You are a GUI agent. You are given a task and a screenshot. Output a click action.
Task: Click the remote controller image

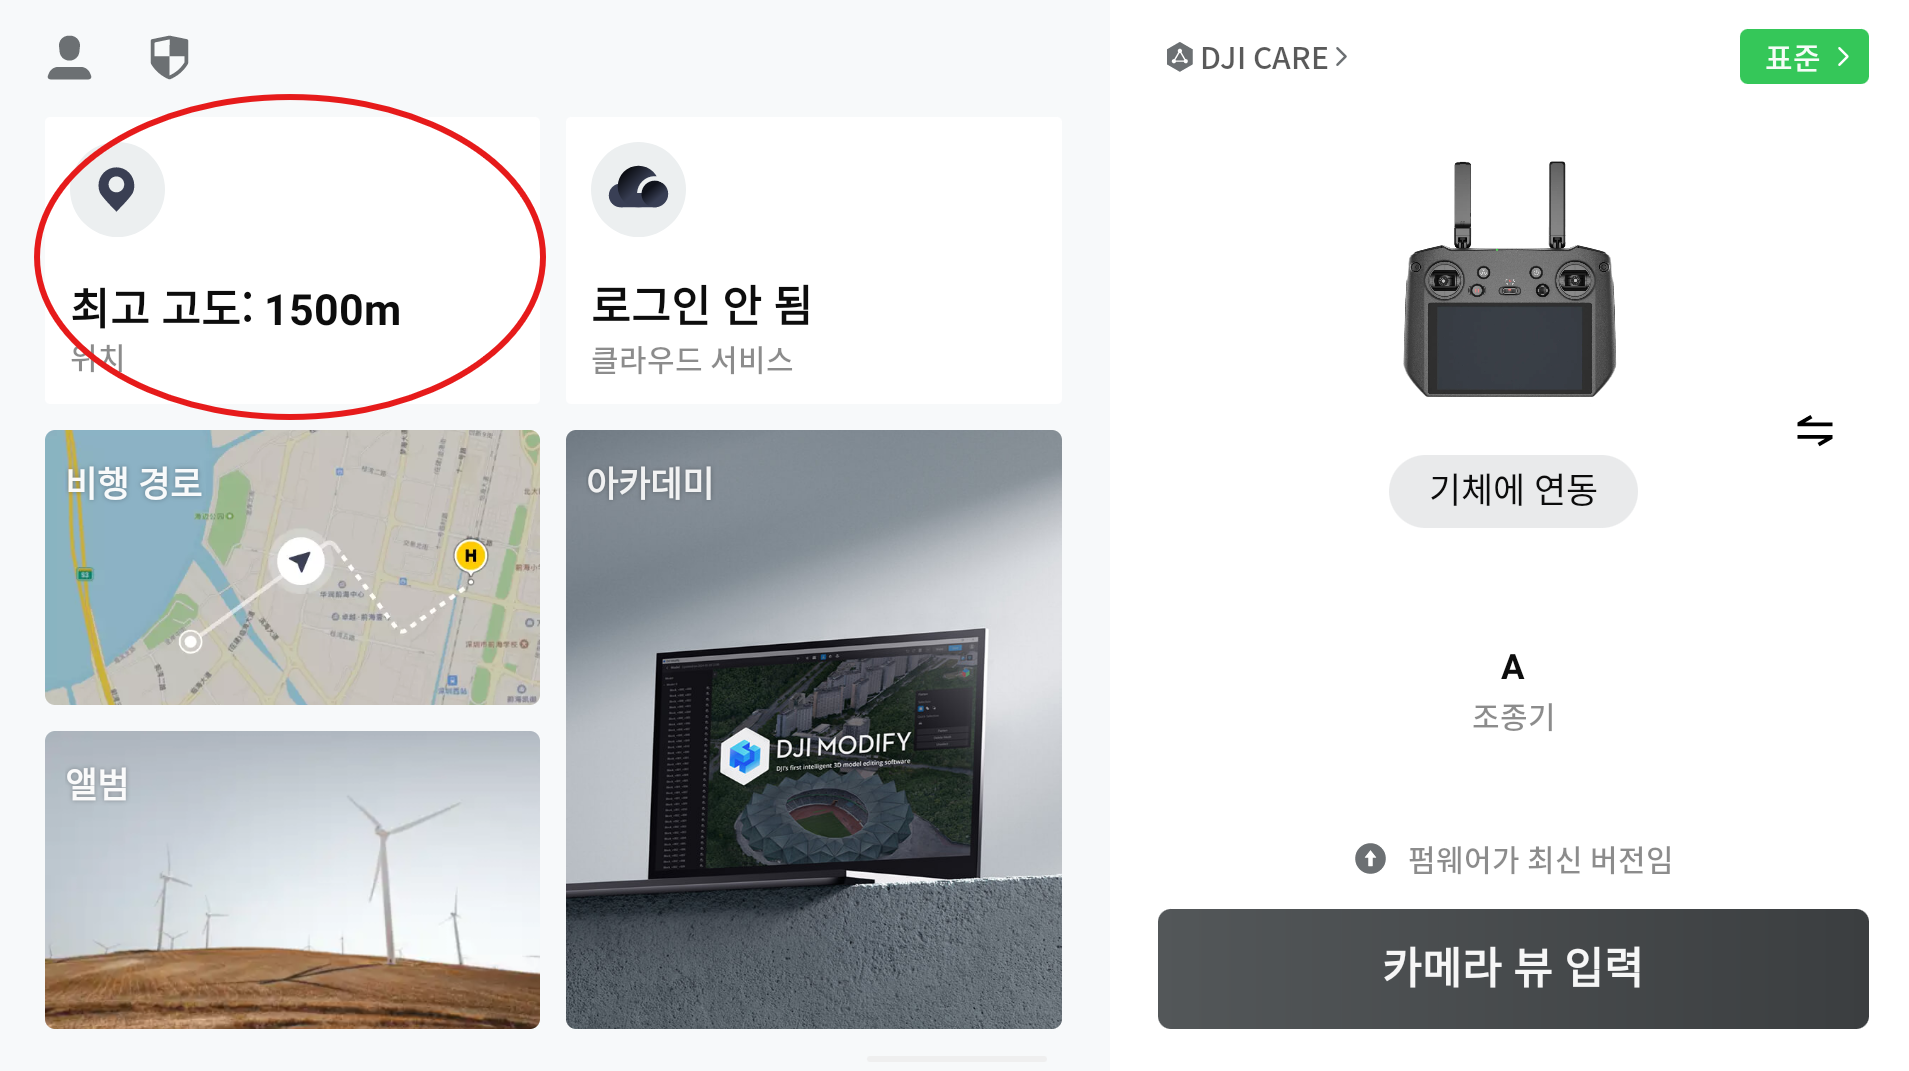pyautogui.click(x=1510, y=280)
